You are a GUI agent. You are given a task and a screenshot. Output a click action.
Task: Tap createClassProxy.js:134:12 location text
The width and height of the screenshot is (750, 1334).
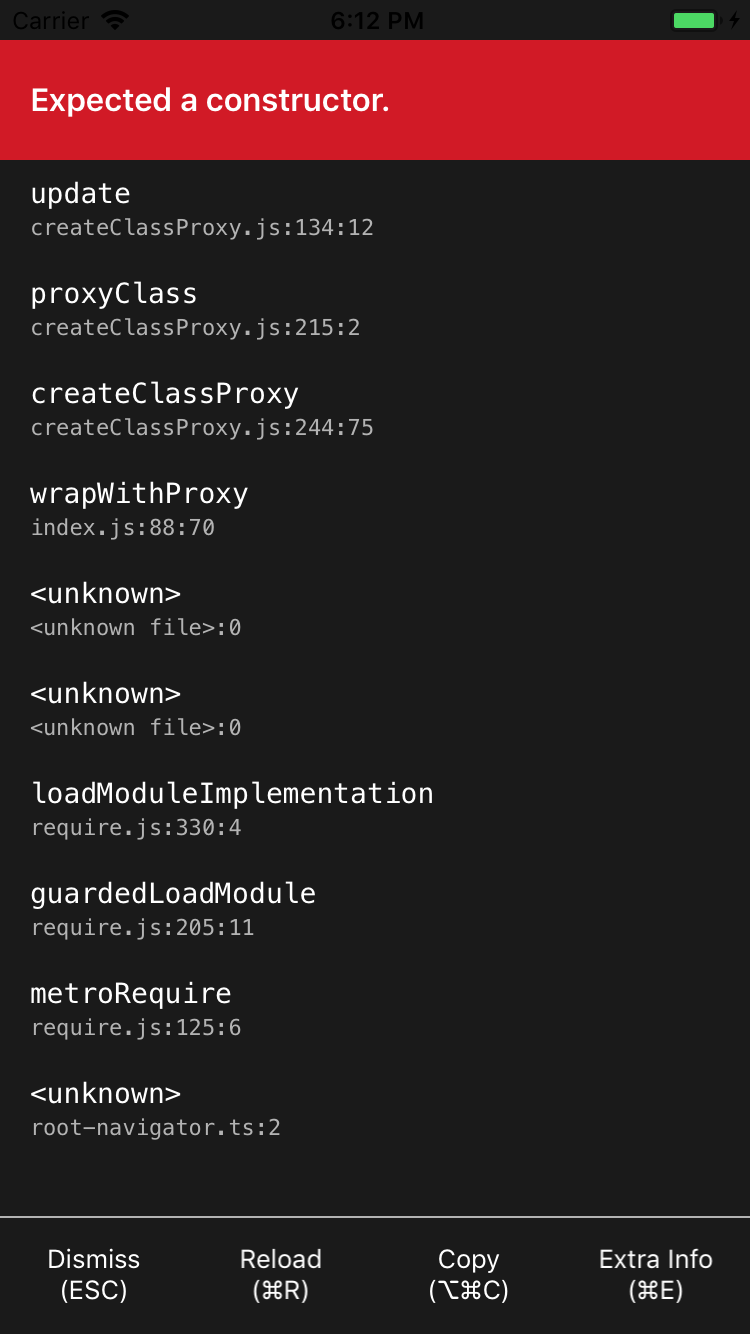[202, 227]
